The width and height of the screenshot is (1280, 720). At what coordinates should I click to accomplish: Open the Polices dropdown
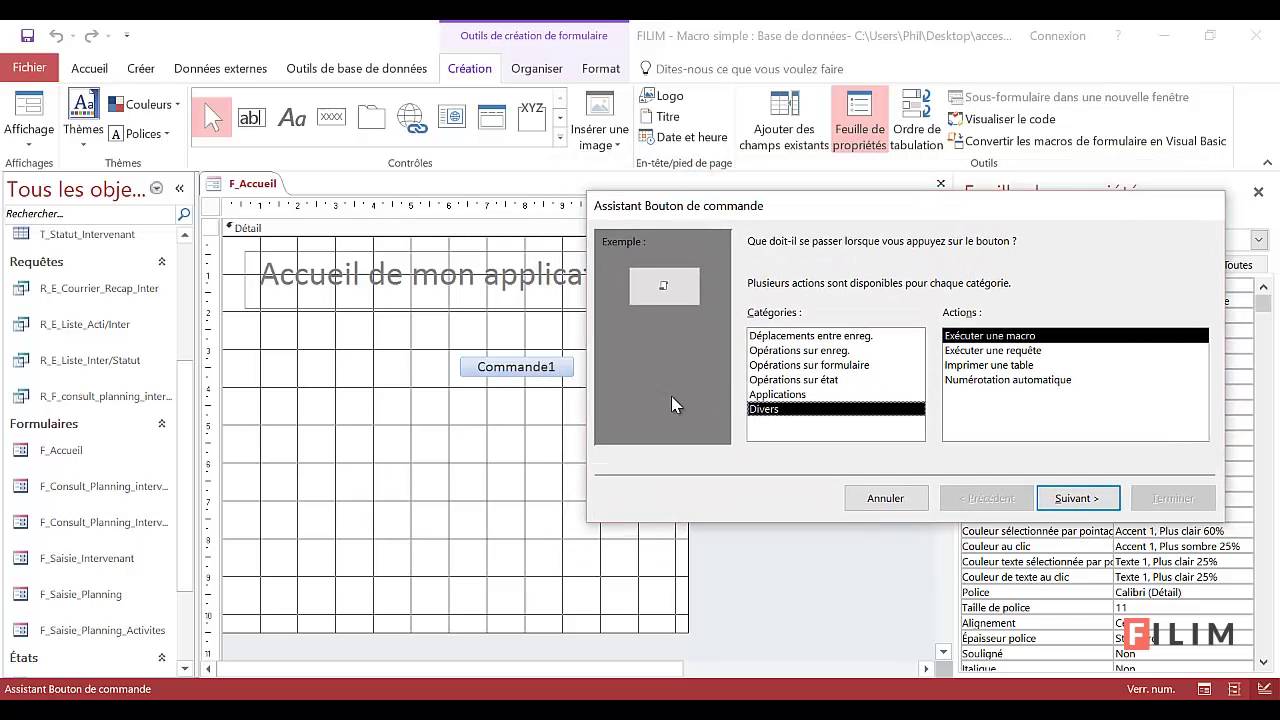tap(139, 134)
